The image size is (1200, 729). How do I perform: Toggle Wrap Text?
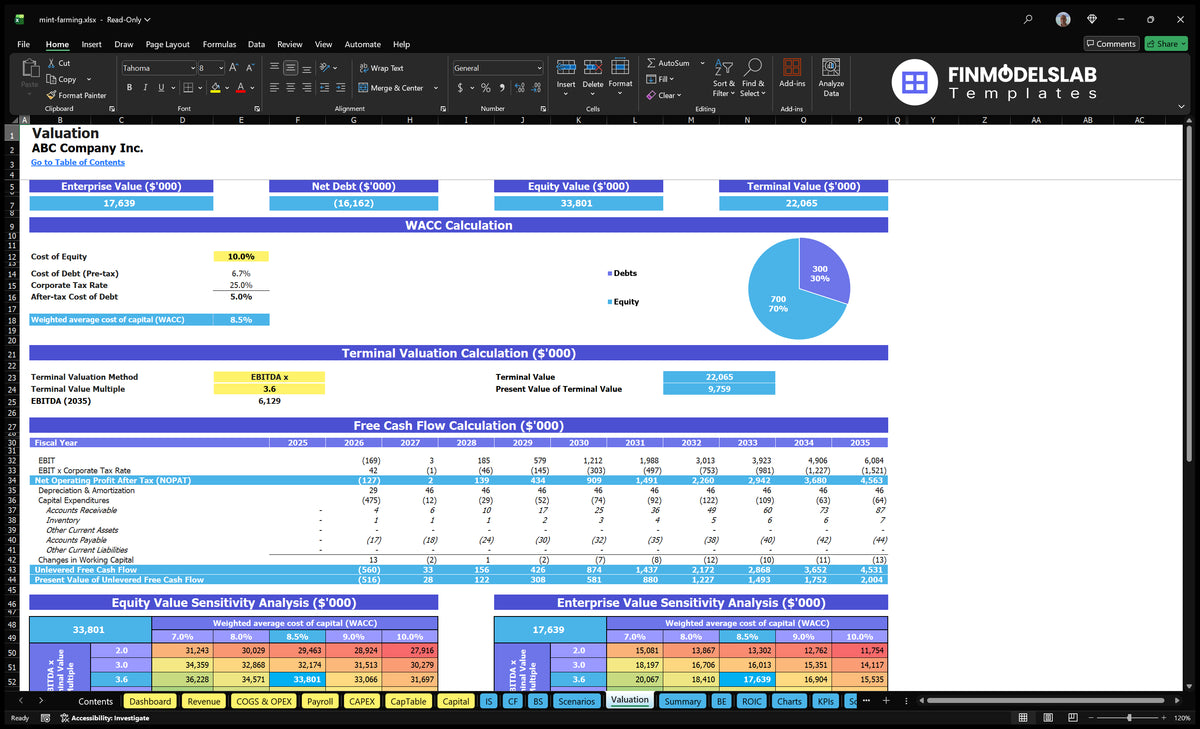click(x=381, y=68)
